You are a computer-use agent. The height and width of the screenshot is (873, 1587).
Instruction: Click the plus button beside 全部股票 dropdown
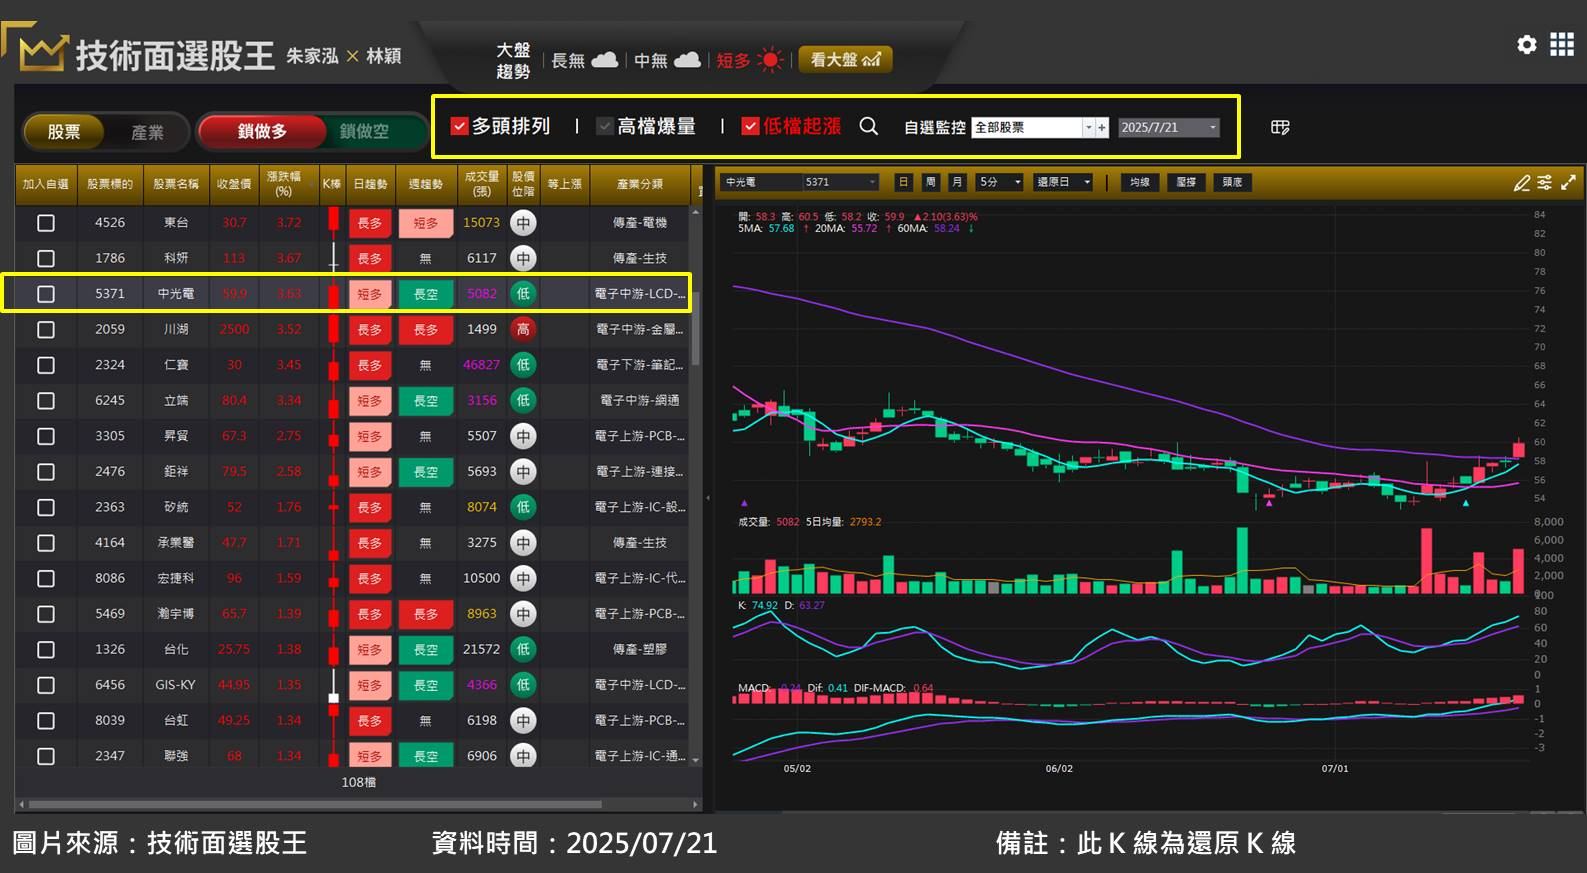[x=1102, y=127]
